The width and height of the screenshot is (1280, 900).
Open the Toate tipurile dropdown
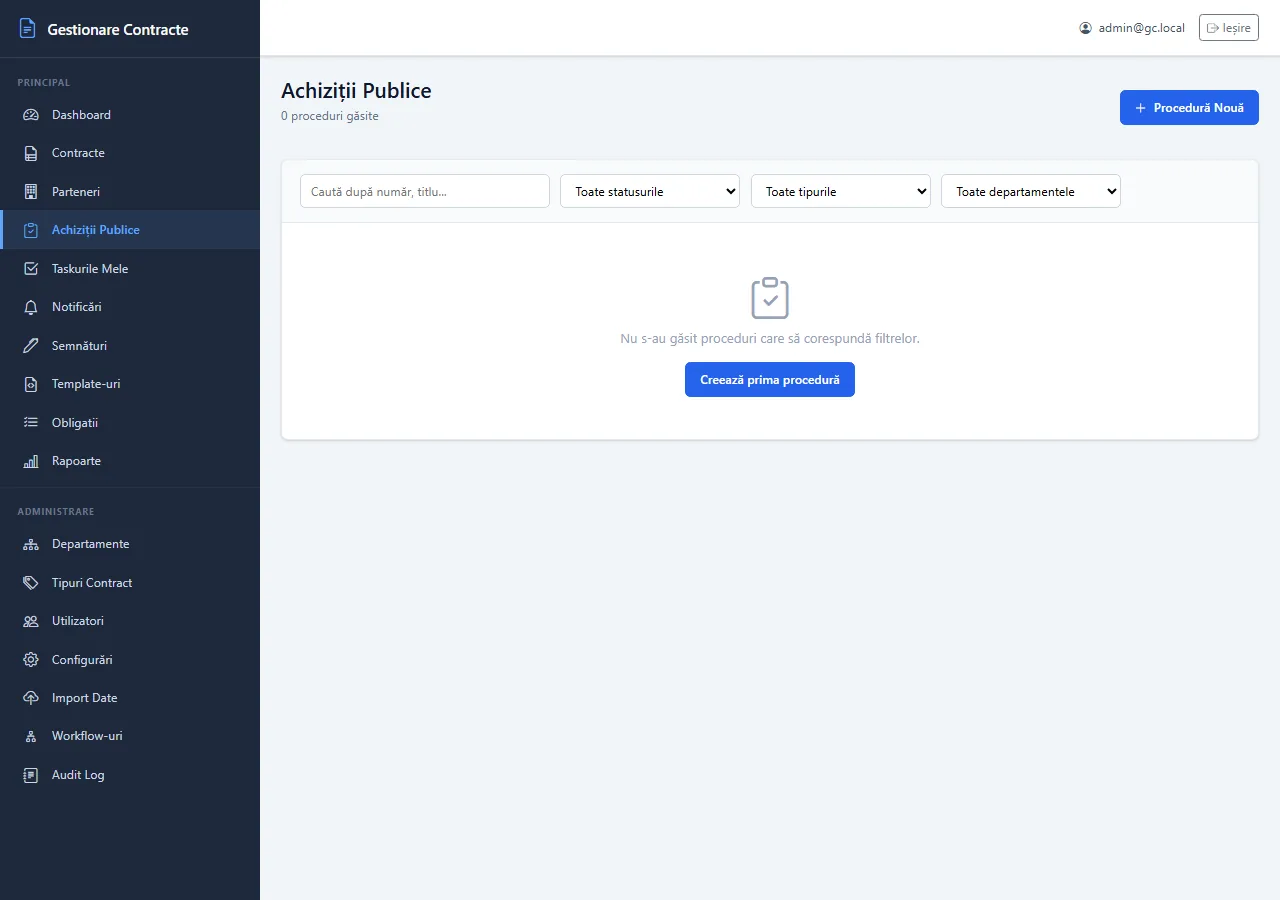coord(841,191)
